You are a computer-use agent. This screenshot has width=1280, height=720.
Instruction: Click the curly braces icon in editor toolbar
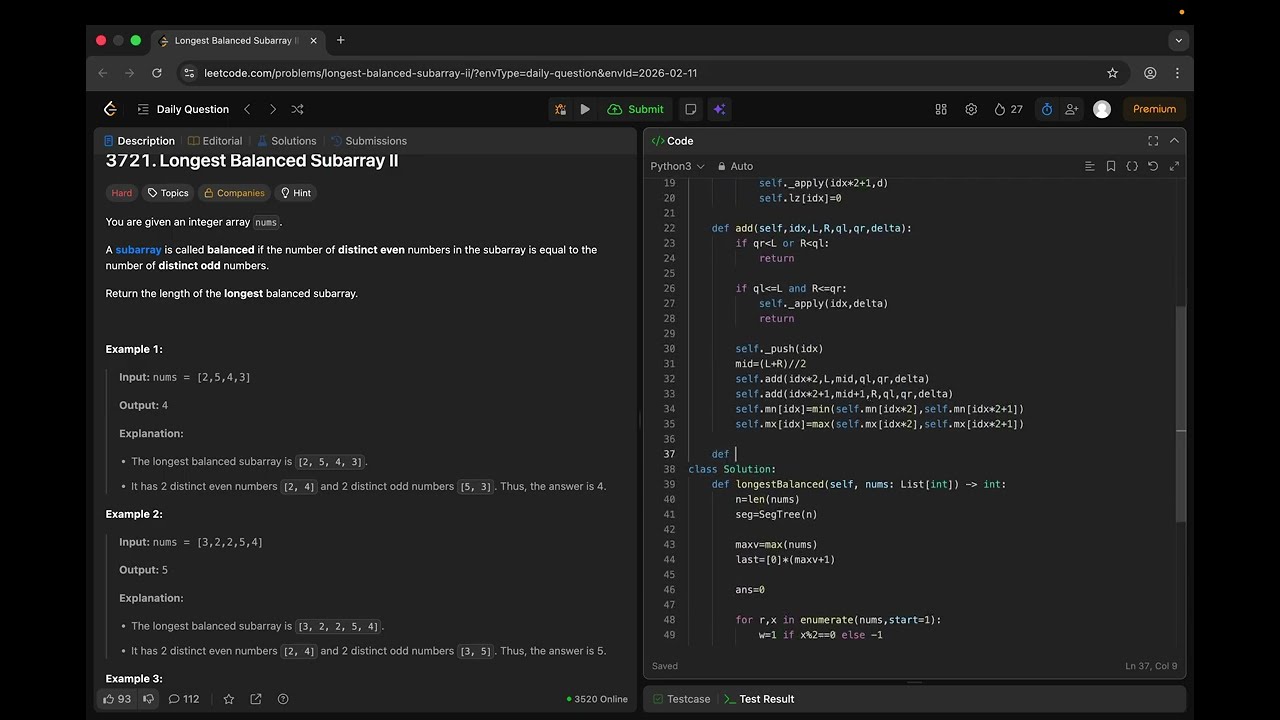coord(1132,166)
